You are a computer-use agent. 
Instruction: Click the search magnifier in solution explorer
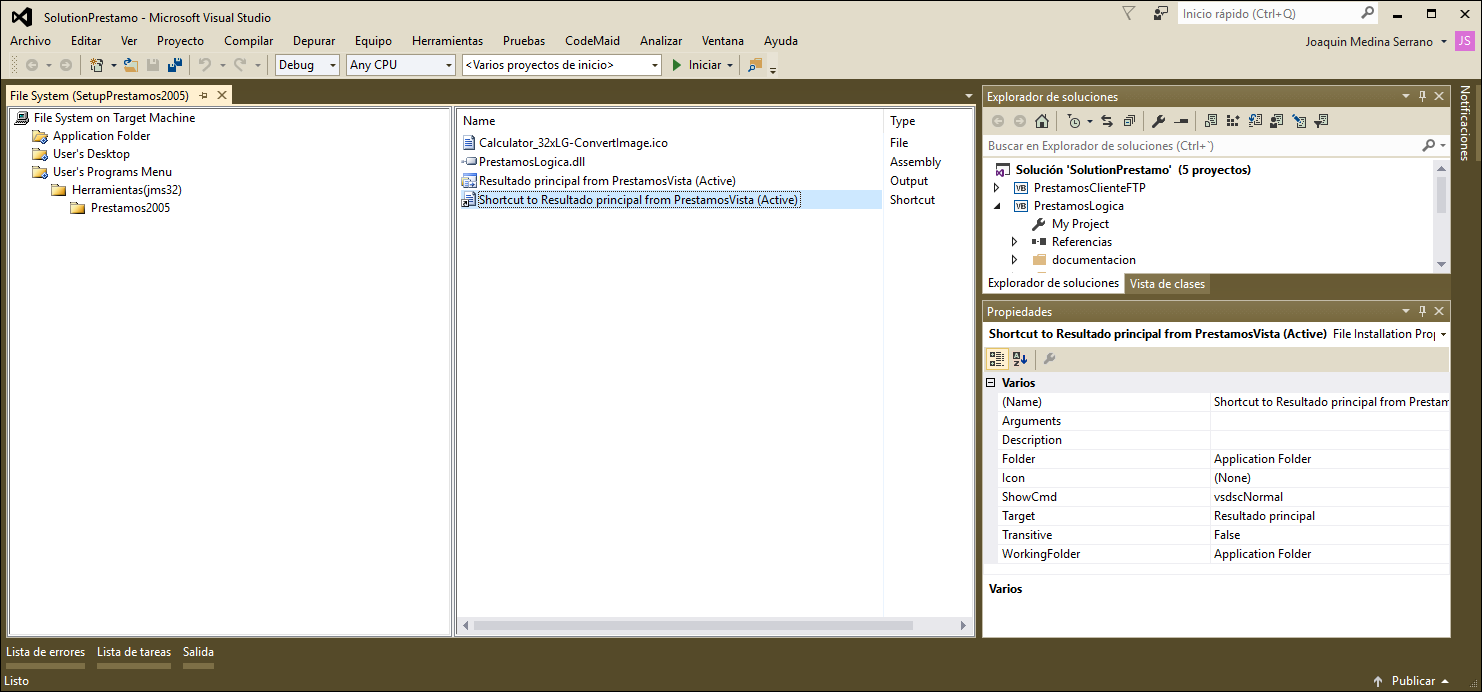pyautogui.click(x=1428, y=146)
